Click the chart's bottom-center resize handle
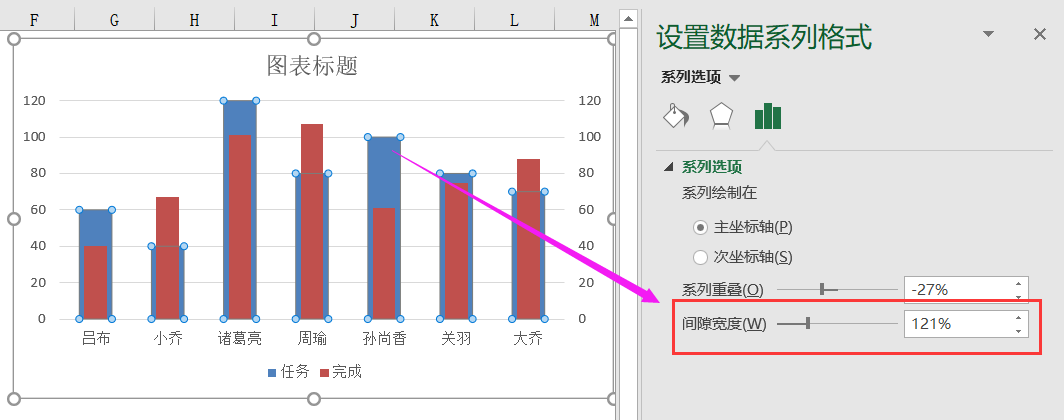 coord(314,398)
